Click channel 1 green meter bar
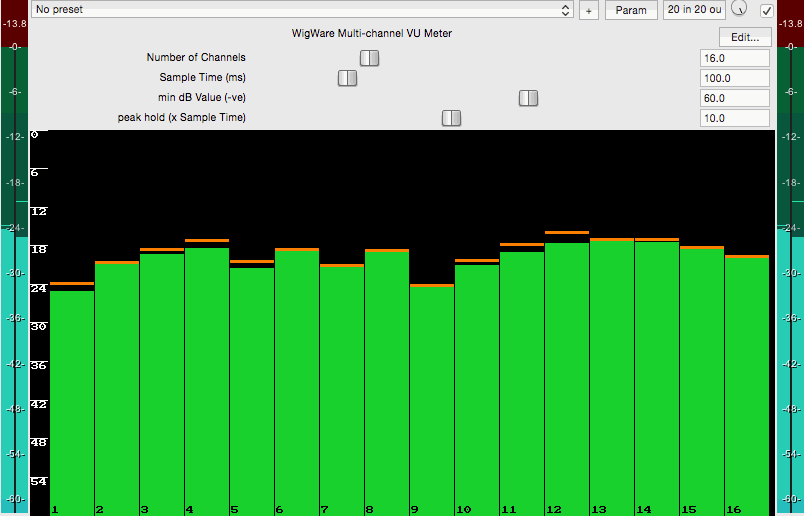 72,403
